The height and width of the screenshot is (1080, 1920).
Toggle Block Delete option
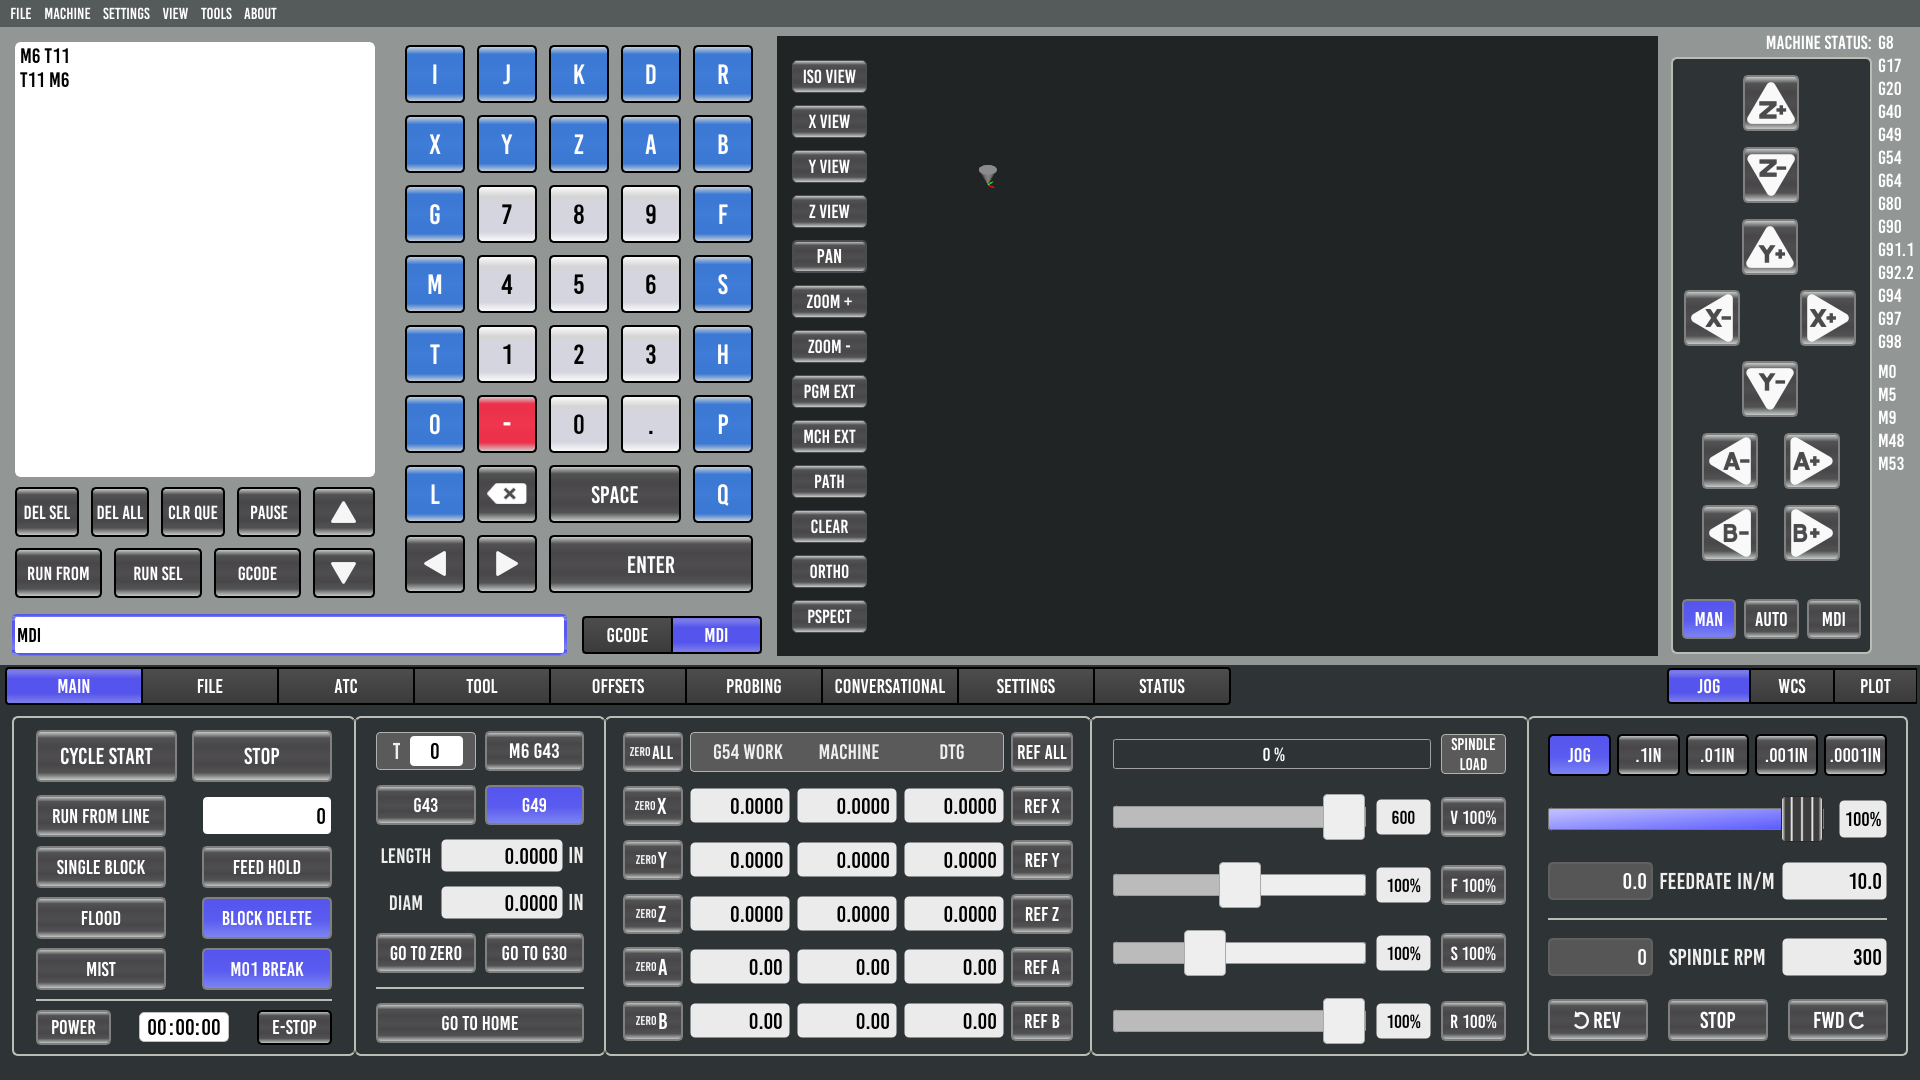coord(266,918)
